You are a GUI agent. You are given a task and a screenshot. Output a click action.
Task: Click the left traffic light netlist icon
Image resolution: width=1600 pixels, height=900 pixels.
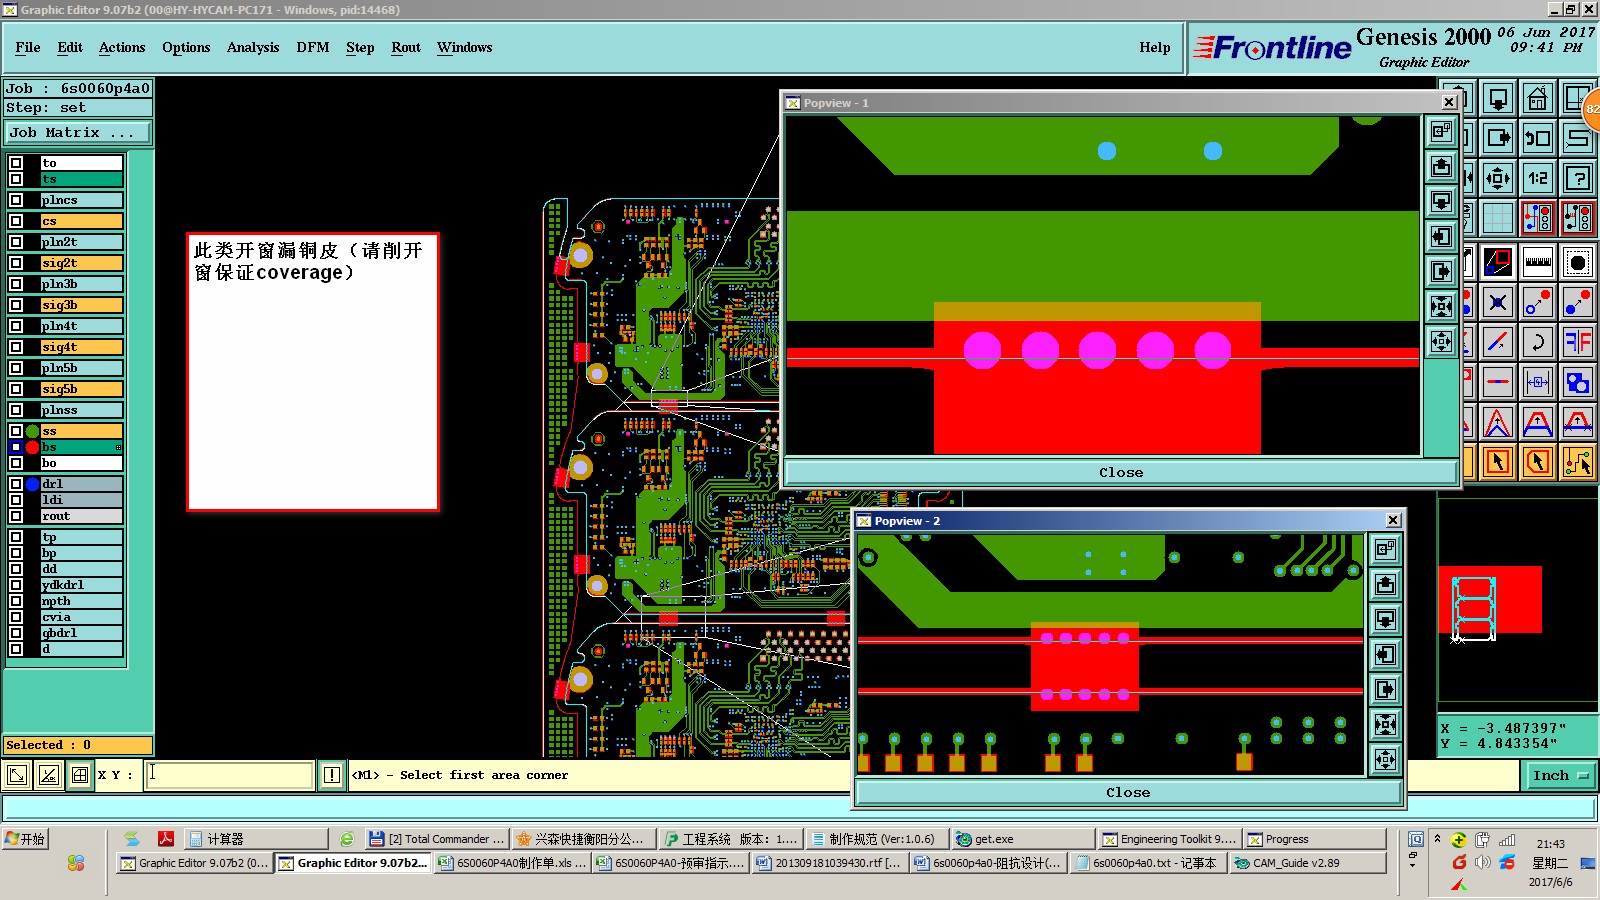coord(1537,218)
